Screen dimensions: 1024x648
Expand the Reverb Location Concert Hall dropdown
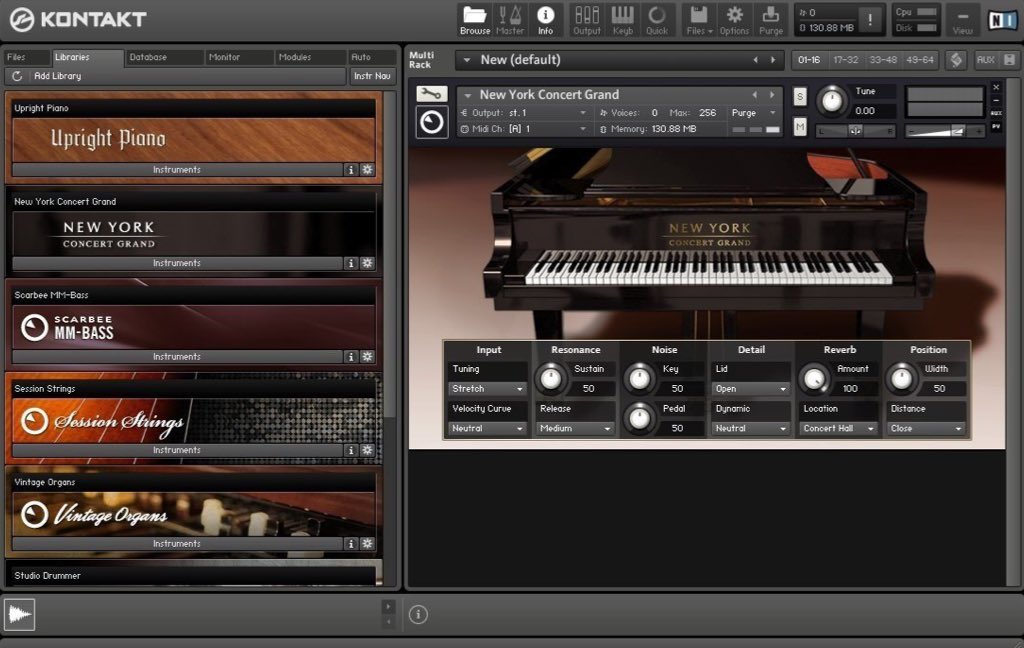[839, 429]
